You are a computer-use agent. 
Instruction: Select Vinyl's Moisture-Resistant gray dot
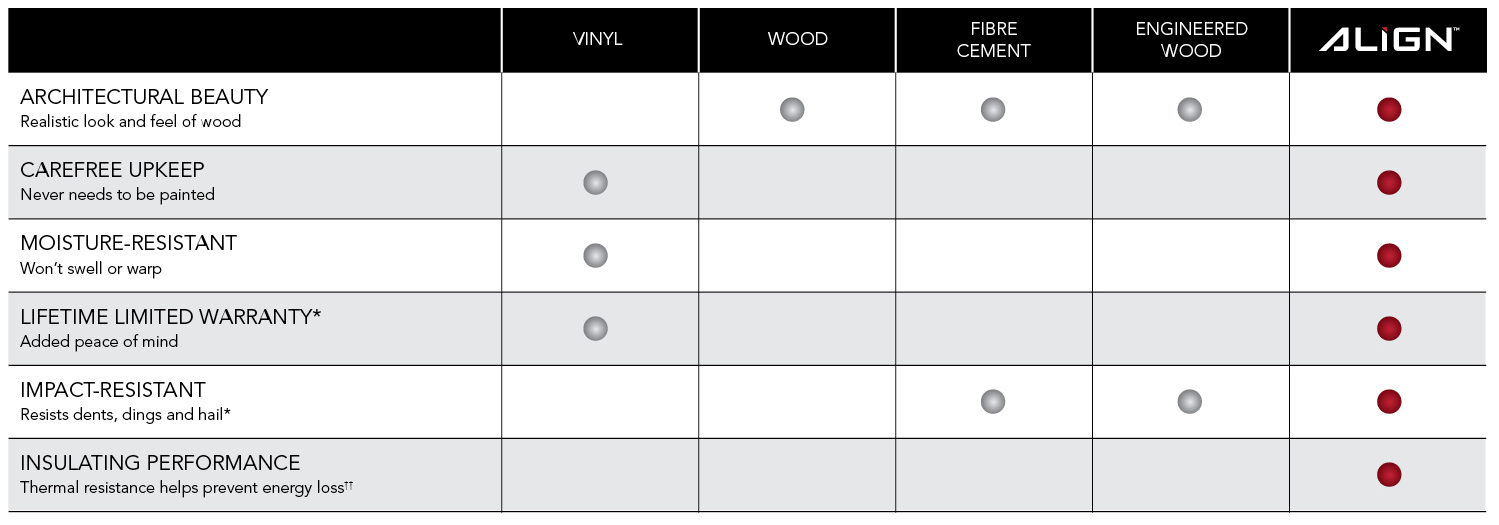595,255
